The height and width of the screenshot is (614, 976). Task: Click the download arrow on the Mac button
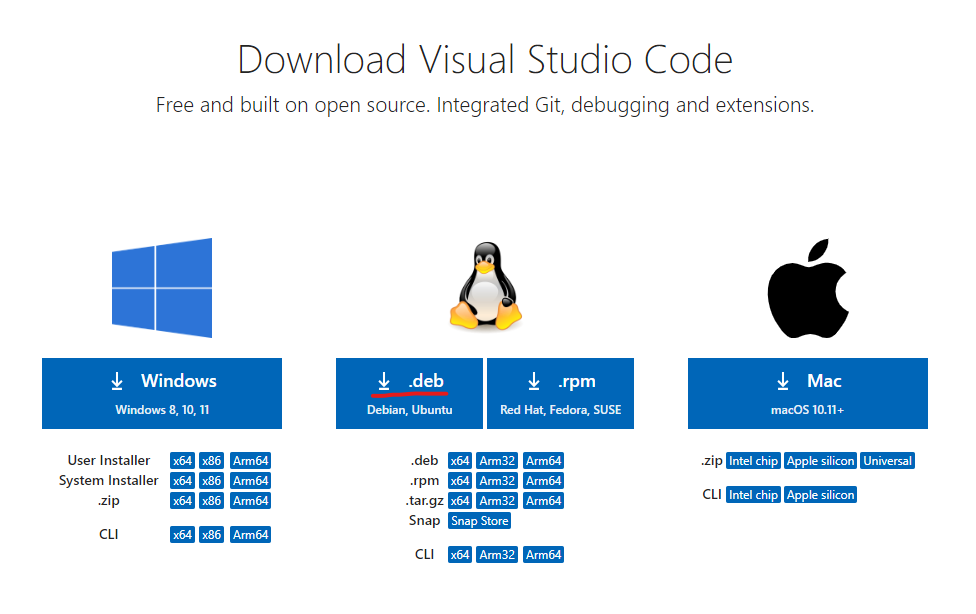click(x=783, y=380)
